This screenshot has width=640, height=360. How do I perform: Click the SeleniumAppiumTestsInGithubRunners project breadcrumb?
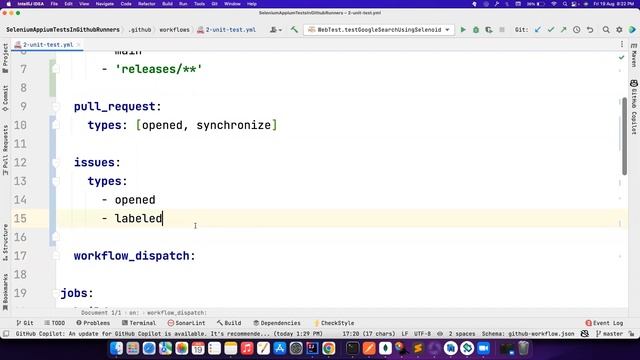point(63,30)
